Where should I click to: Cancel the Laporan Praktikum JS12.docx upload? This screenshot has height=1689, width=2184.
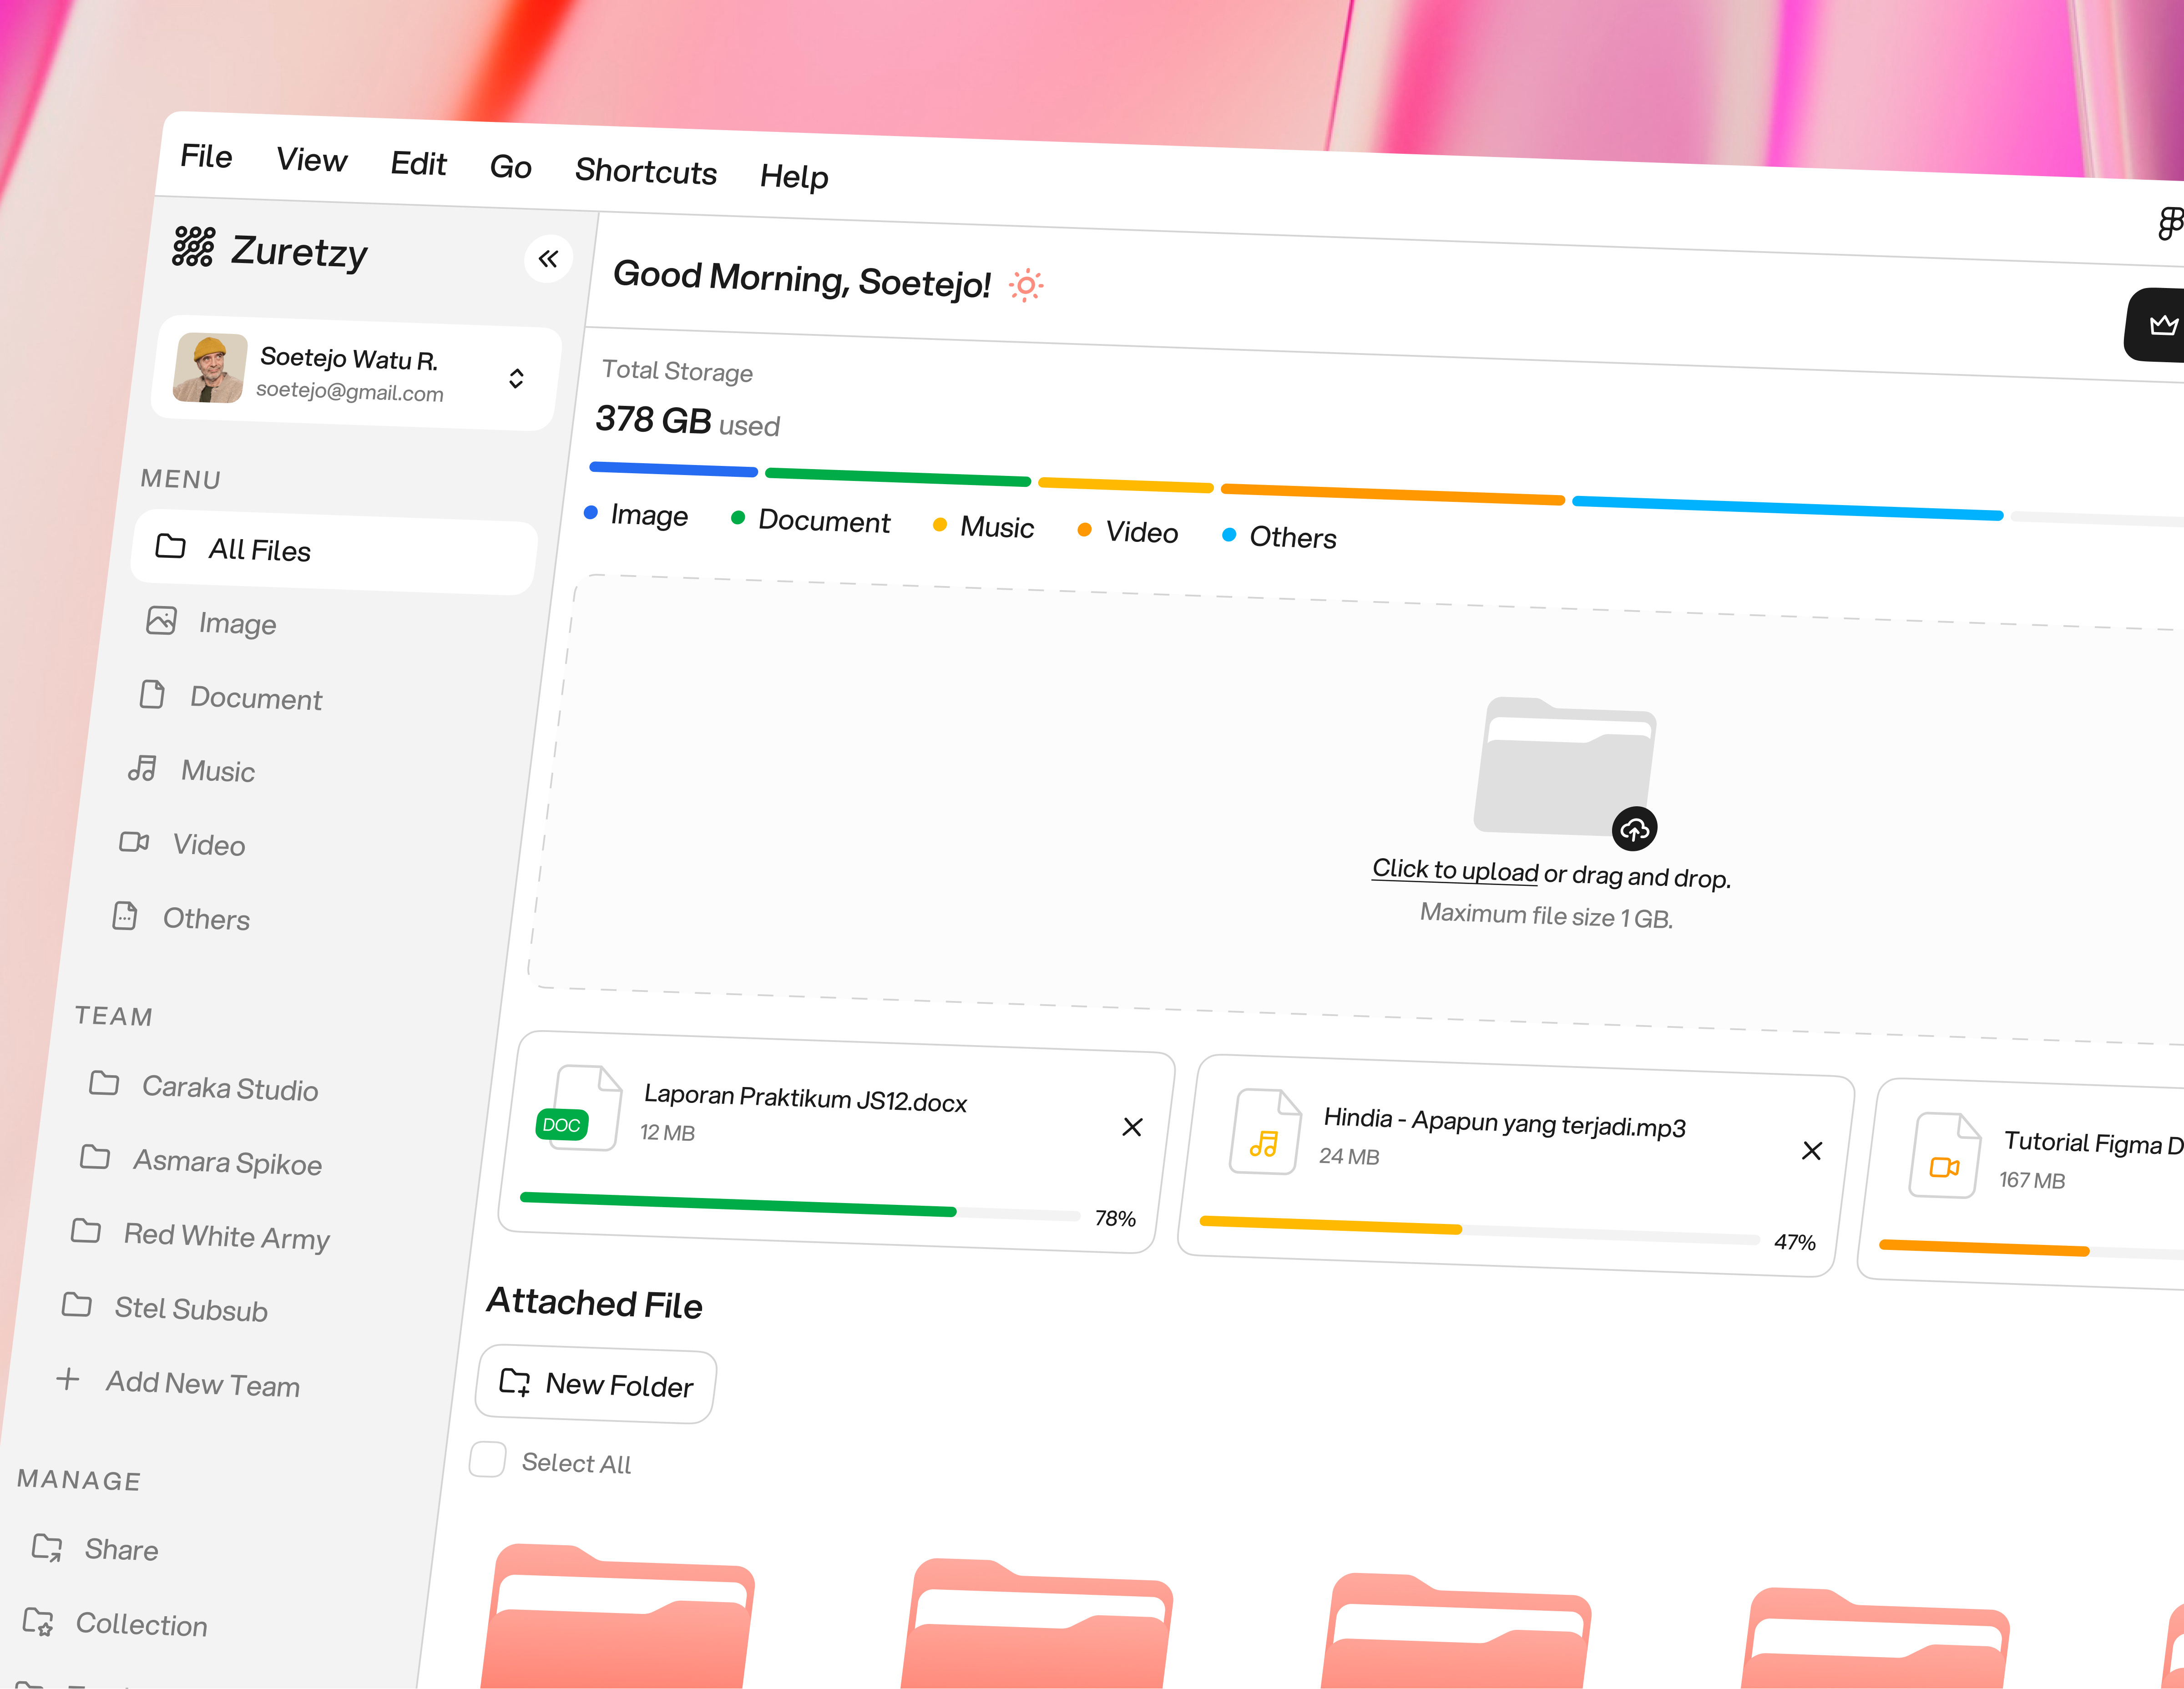(1132, 1127)
